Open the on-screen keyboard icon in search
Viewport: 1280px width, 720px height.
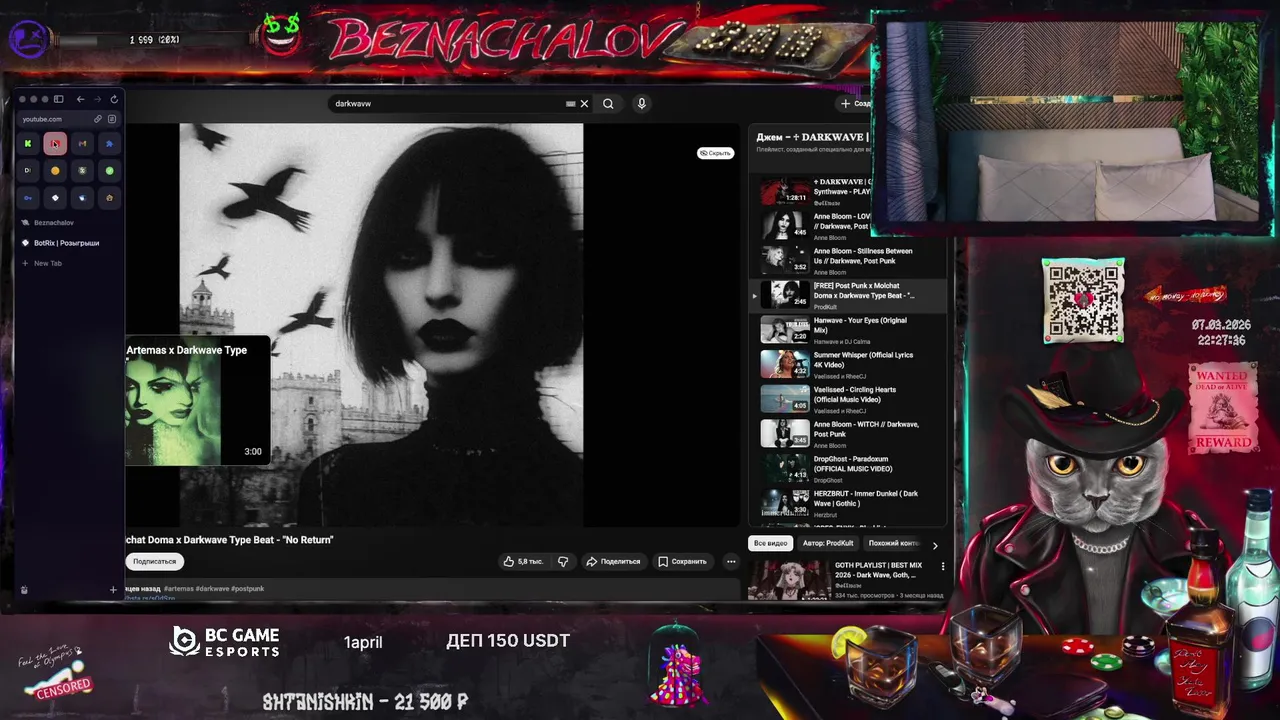pos(571,104)
